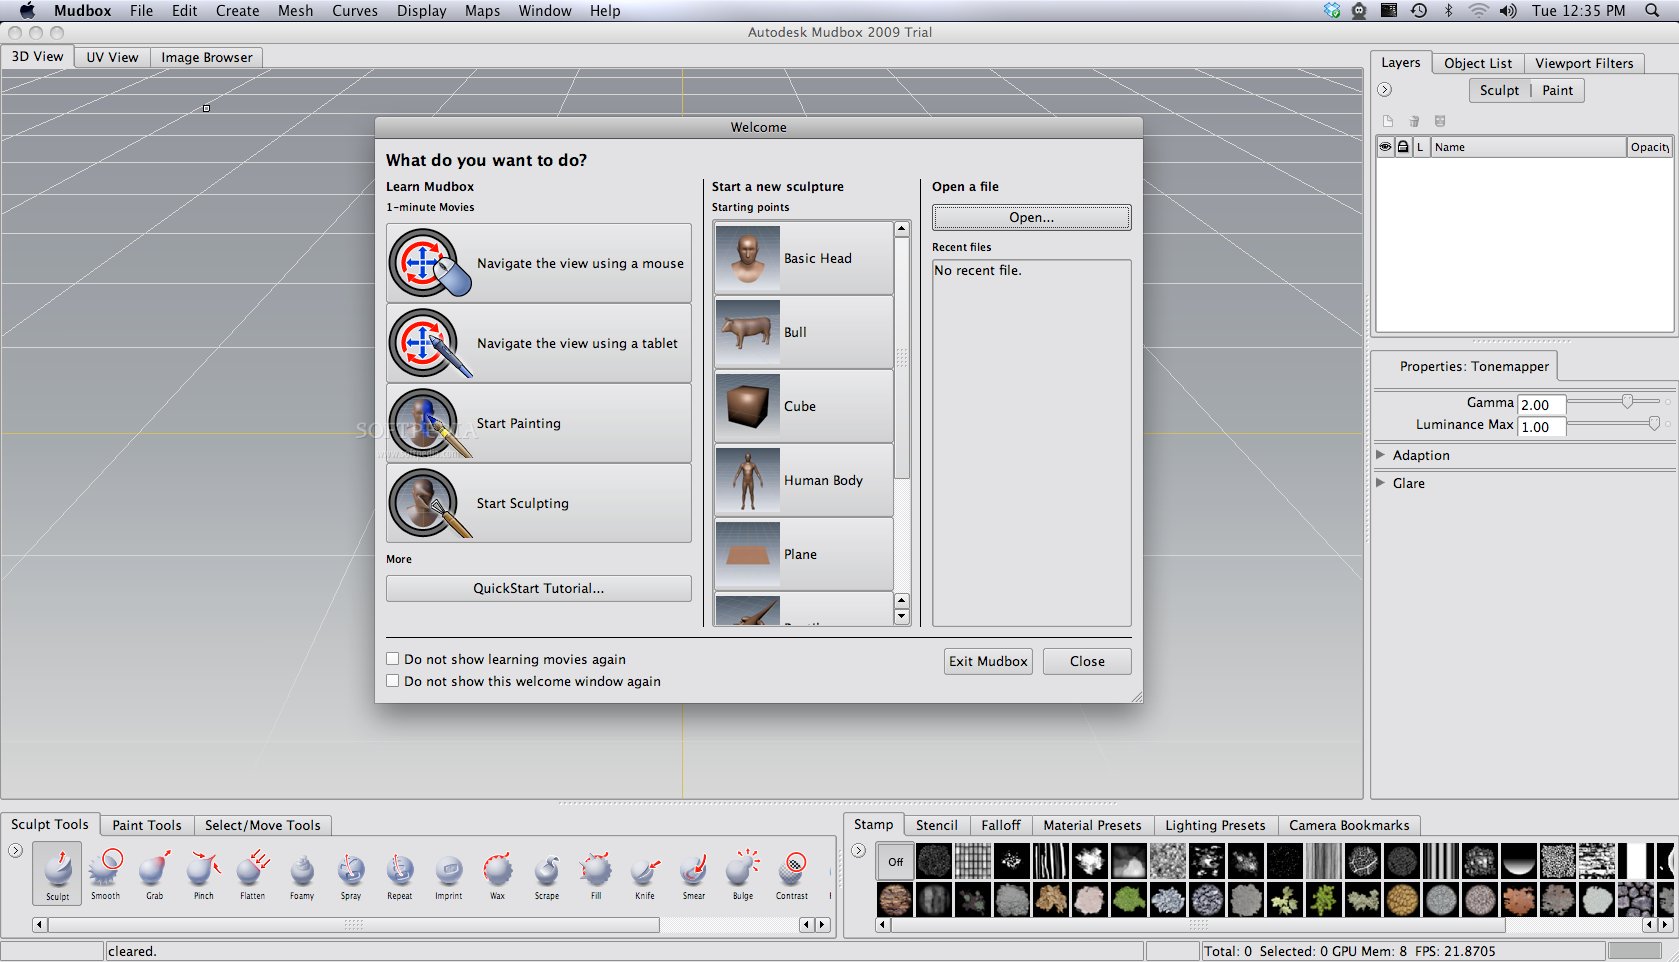Select the Pinch sculpt tool
Viewport: 1679px width, 962px height.
[203, 872]
